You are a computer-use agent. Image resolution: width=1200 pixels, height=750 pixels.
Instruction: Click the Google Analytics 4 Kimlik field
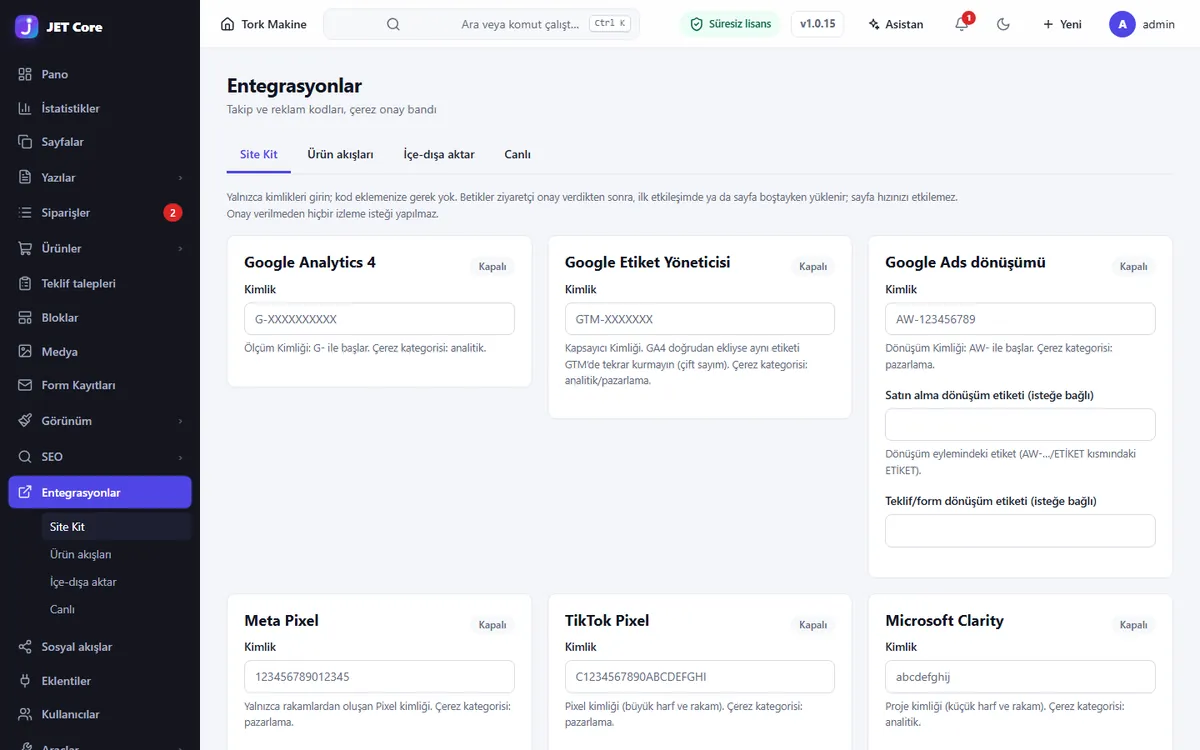tap(379, 319)
